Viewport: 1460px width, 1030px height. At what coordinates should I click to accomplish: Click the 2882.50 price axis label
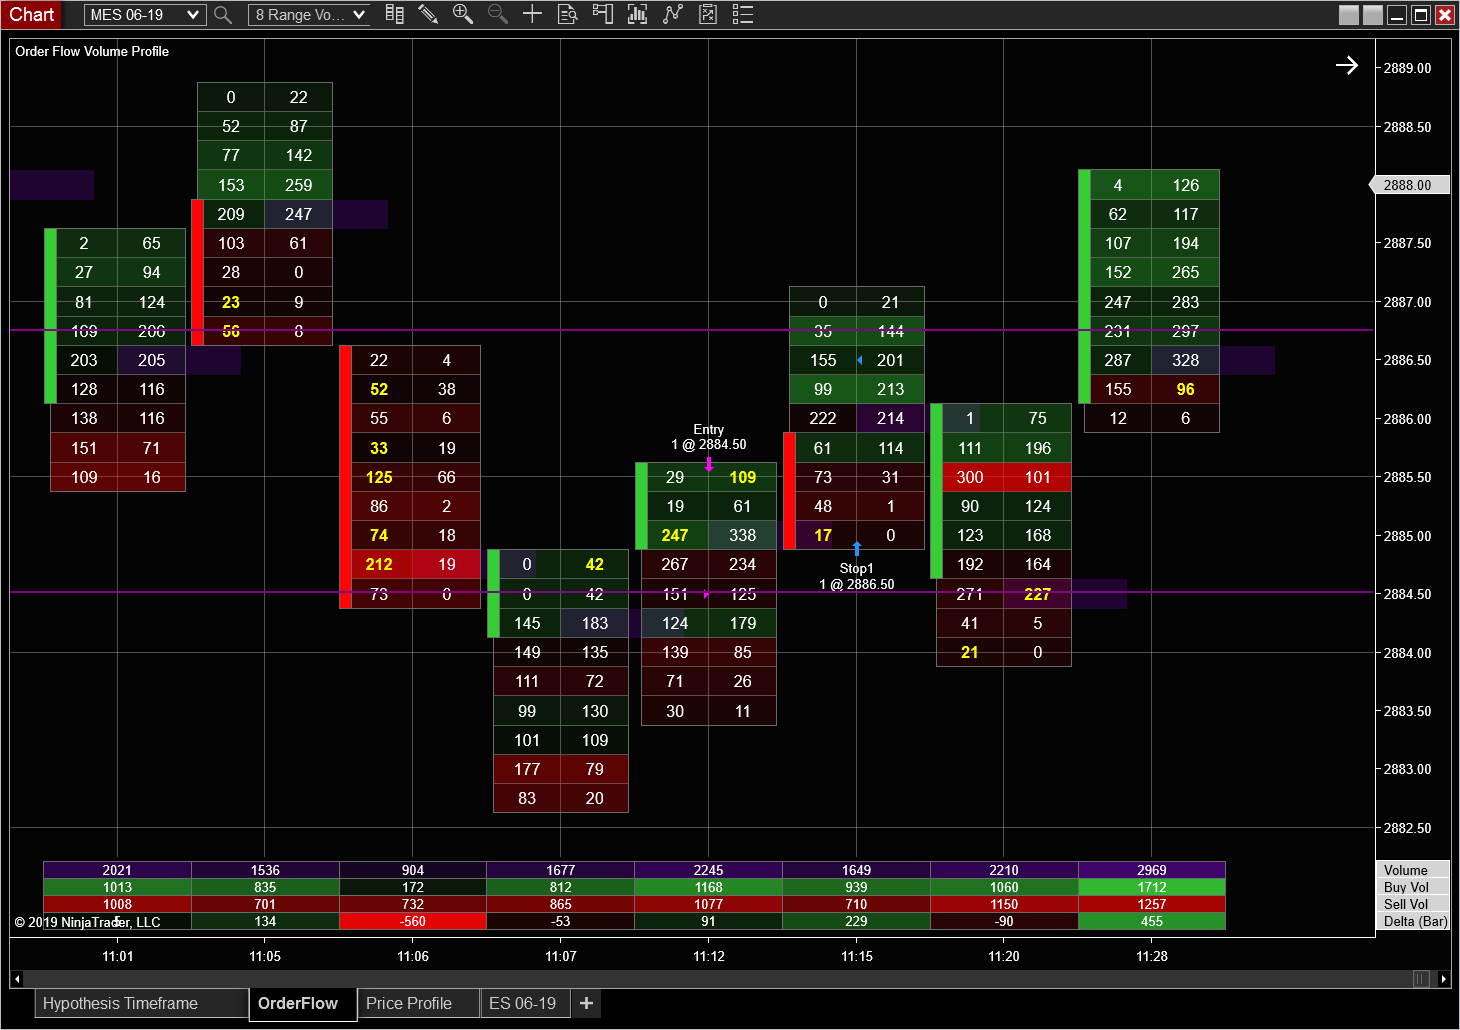coord(1407,828)
